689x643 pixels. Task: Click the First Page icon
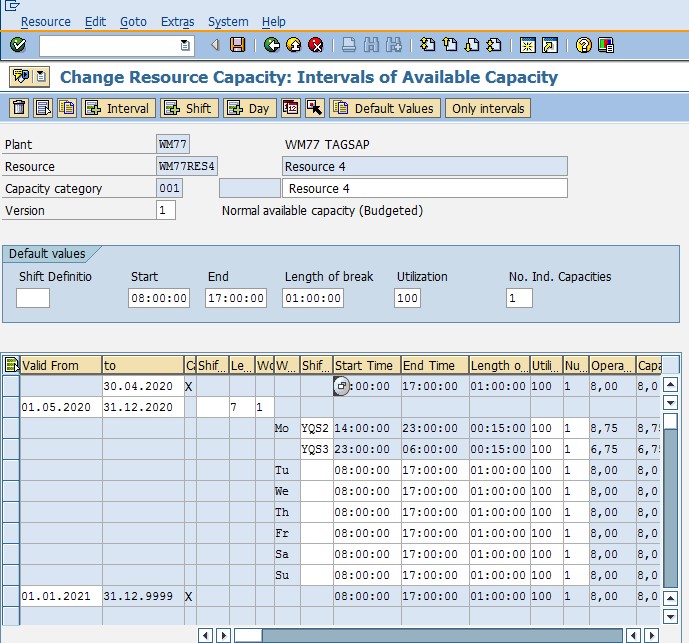(x=428, y=45)
